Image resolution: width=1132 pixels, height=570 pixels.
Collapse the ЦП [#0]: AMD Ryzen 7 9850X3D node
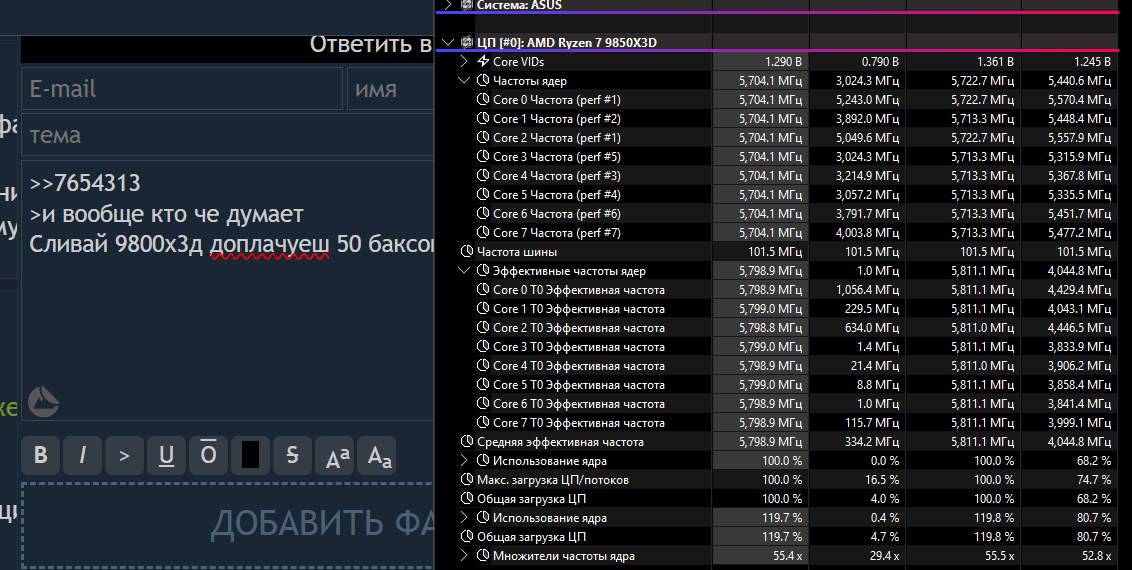[448, 43]
